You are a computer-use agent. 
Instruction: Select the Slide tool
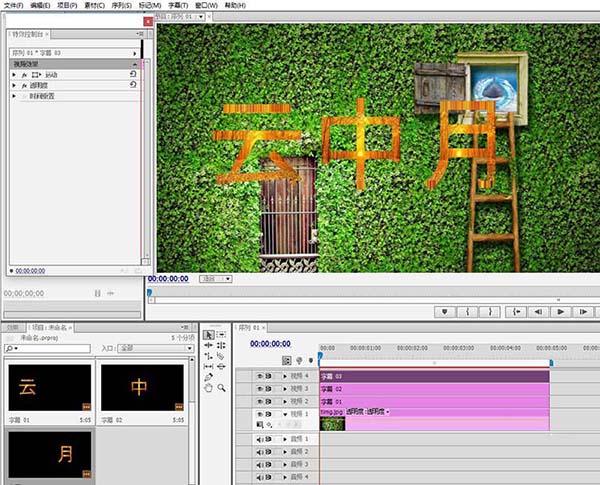[x=221, y=366]
